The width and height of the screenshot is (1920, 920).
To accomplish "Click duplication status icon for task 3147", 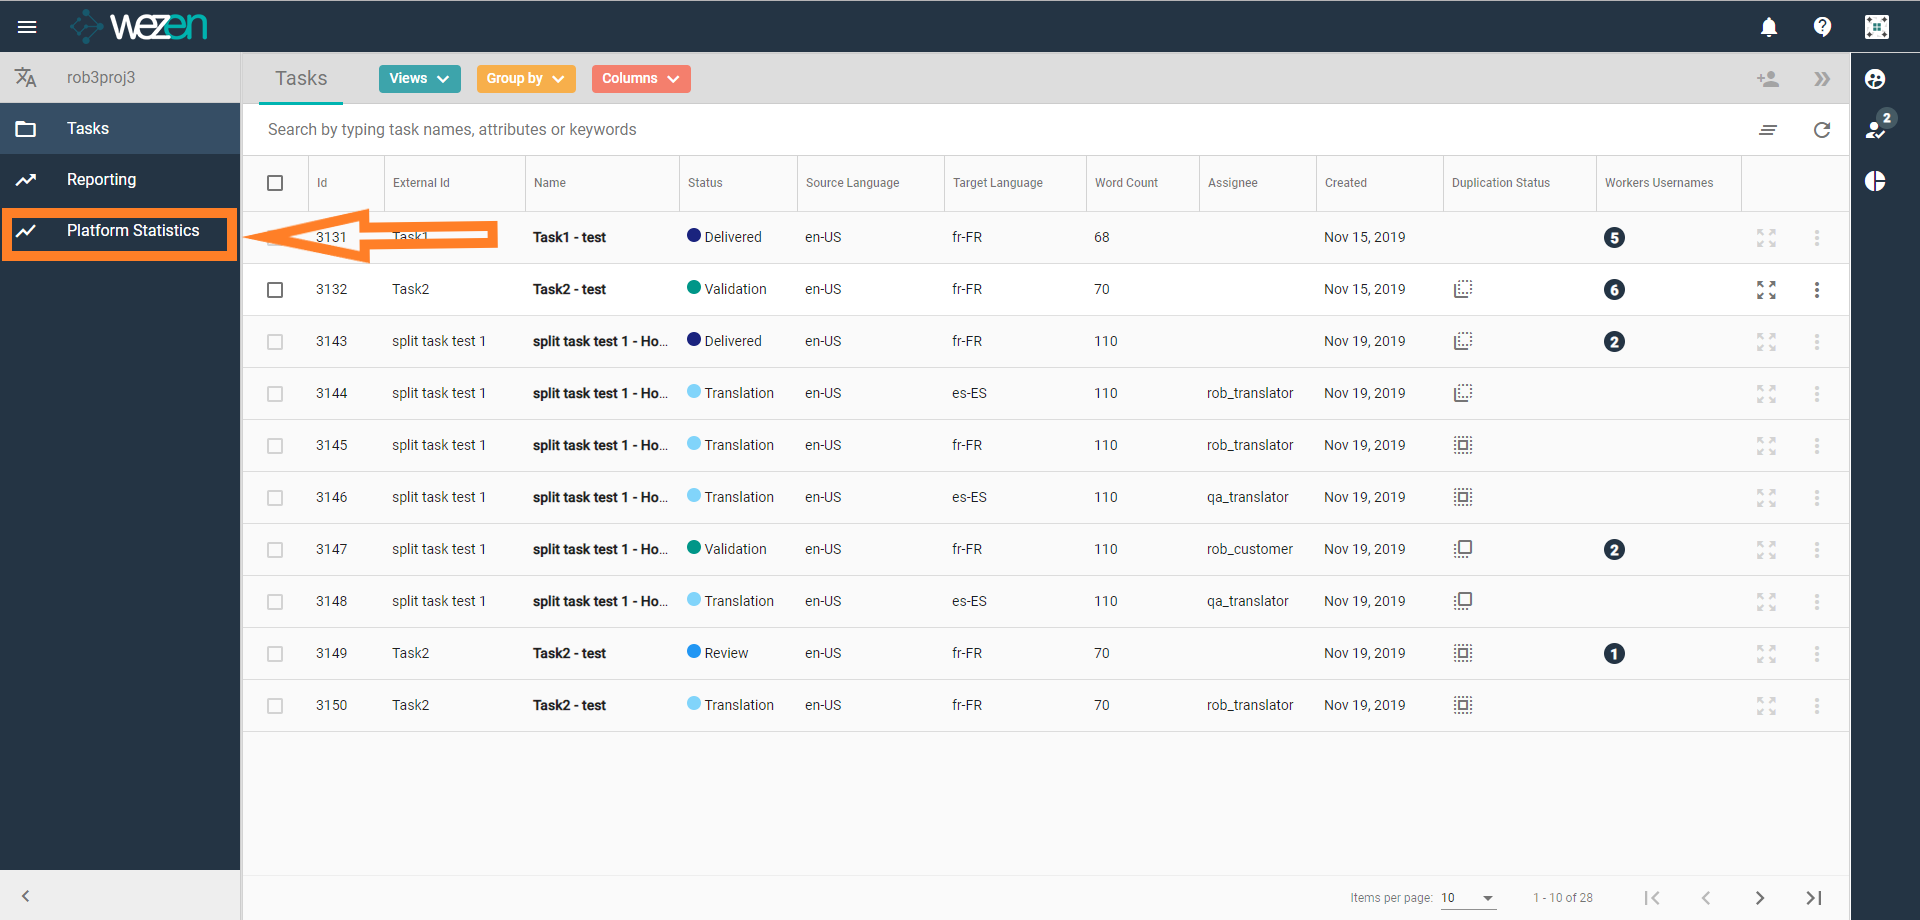I will coord(1463,549).
